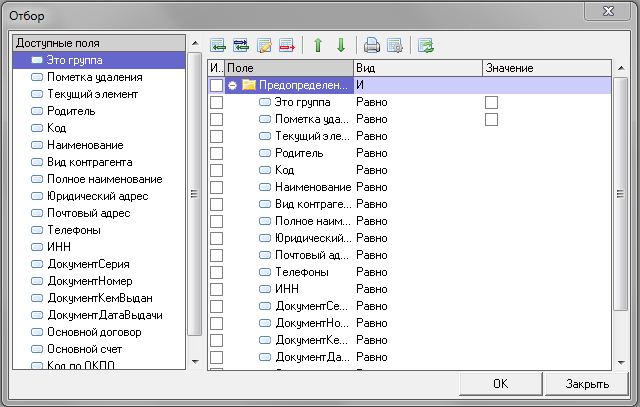Tick the value checkbox for Пометка удаления
Image resolution: width=640 pixels, height=407 pixels.
[491, 119]
